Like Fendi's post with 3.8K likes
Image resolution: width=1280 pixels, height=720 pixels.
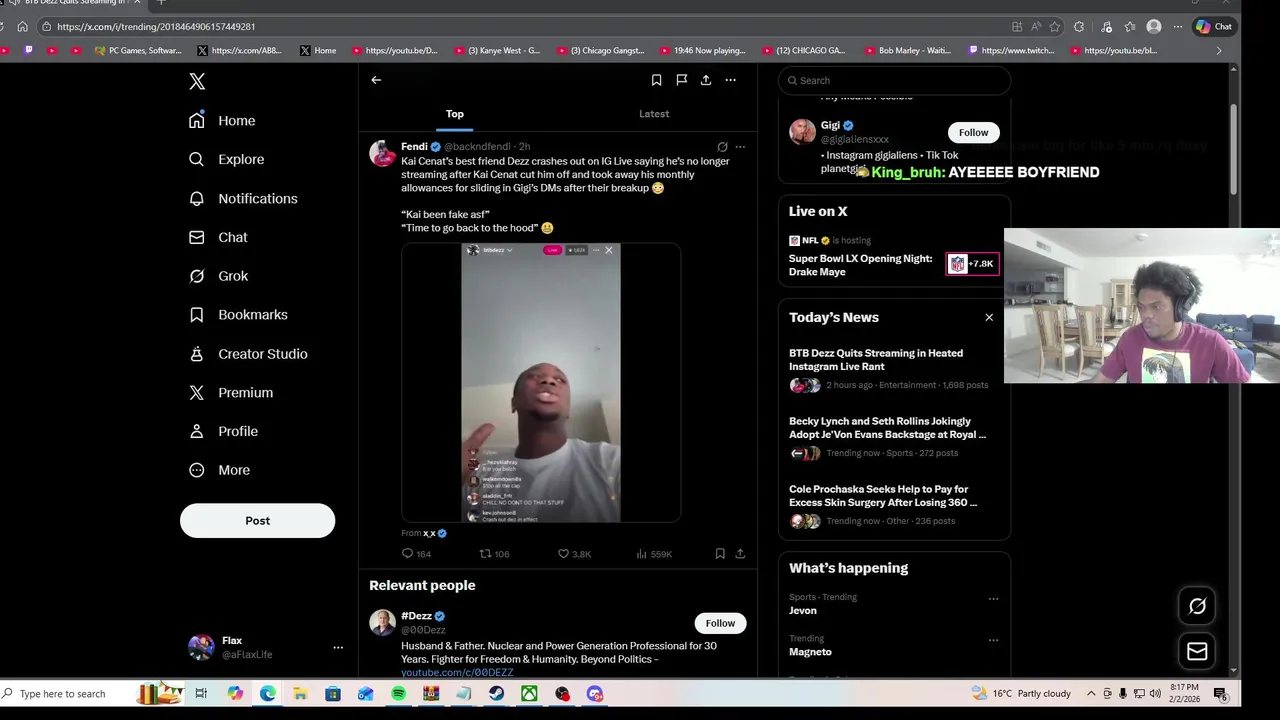pyautogui.click(x=574, y=554)
